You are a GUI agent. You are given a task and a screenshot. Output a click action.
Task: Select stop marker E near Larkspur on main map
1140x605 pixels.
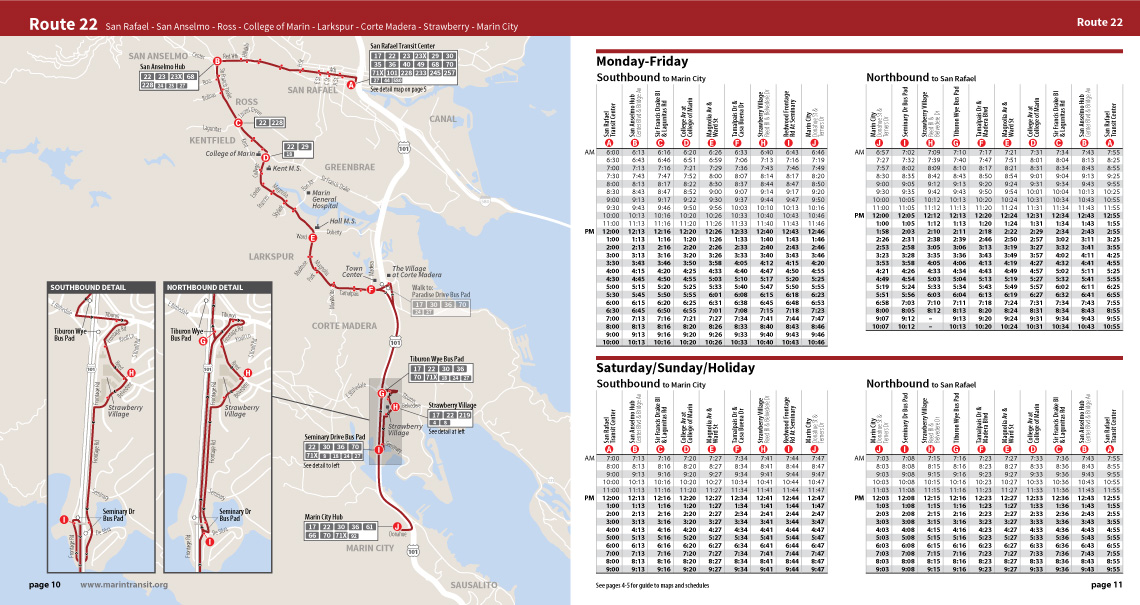313,237
